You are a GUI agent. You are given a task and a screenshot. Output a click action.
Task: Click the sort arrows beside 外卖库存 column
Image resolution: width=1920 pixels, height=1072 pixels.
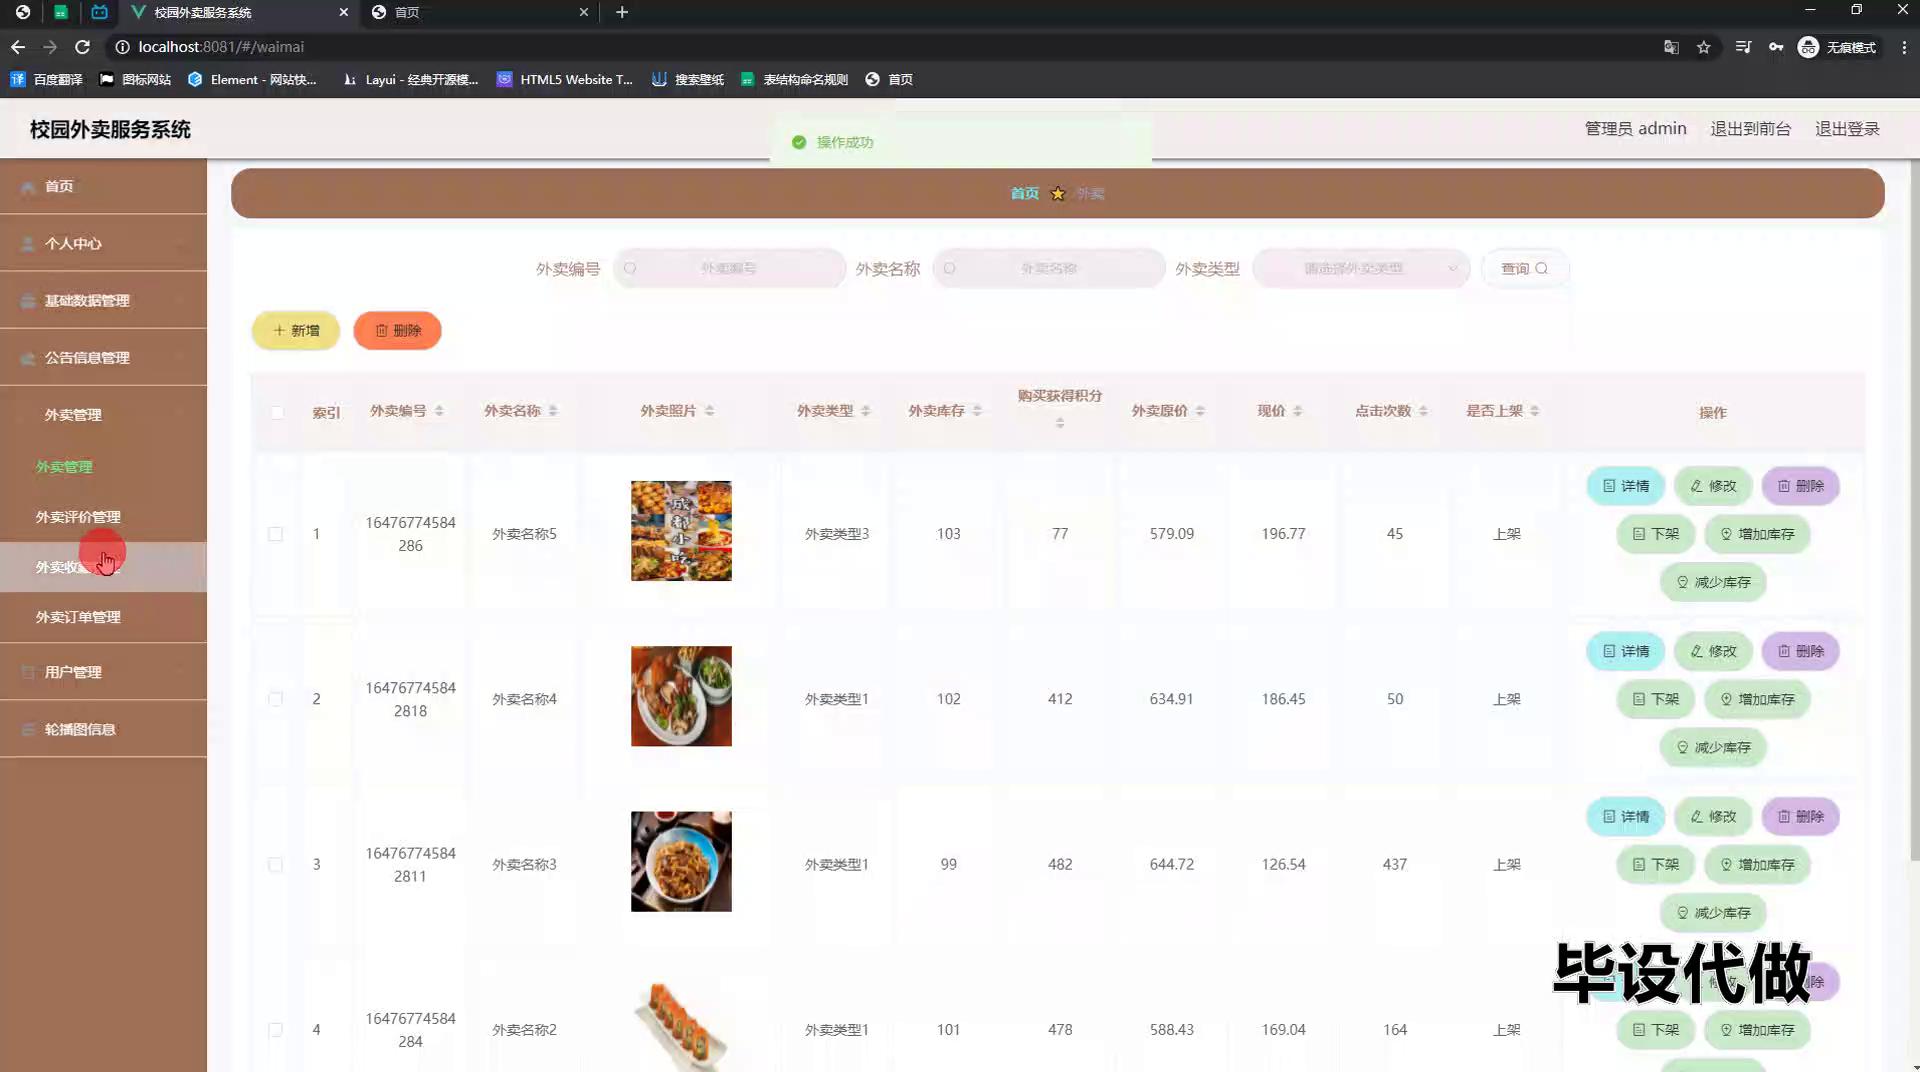tap(977, 411)
